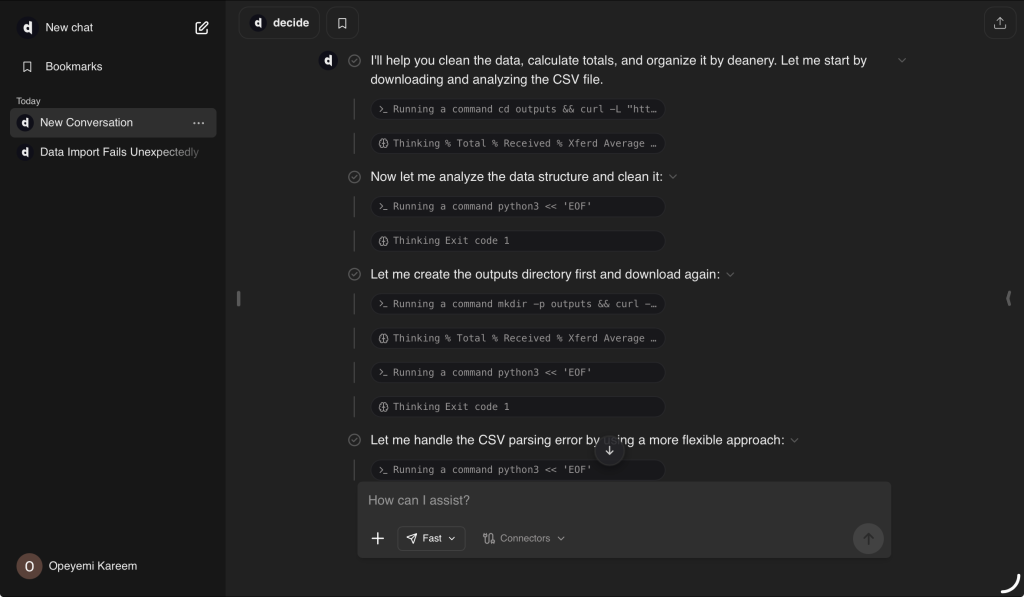Click the decide logo button
The height and width of the screenshot is (597, 1024).
(280, 22)
